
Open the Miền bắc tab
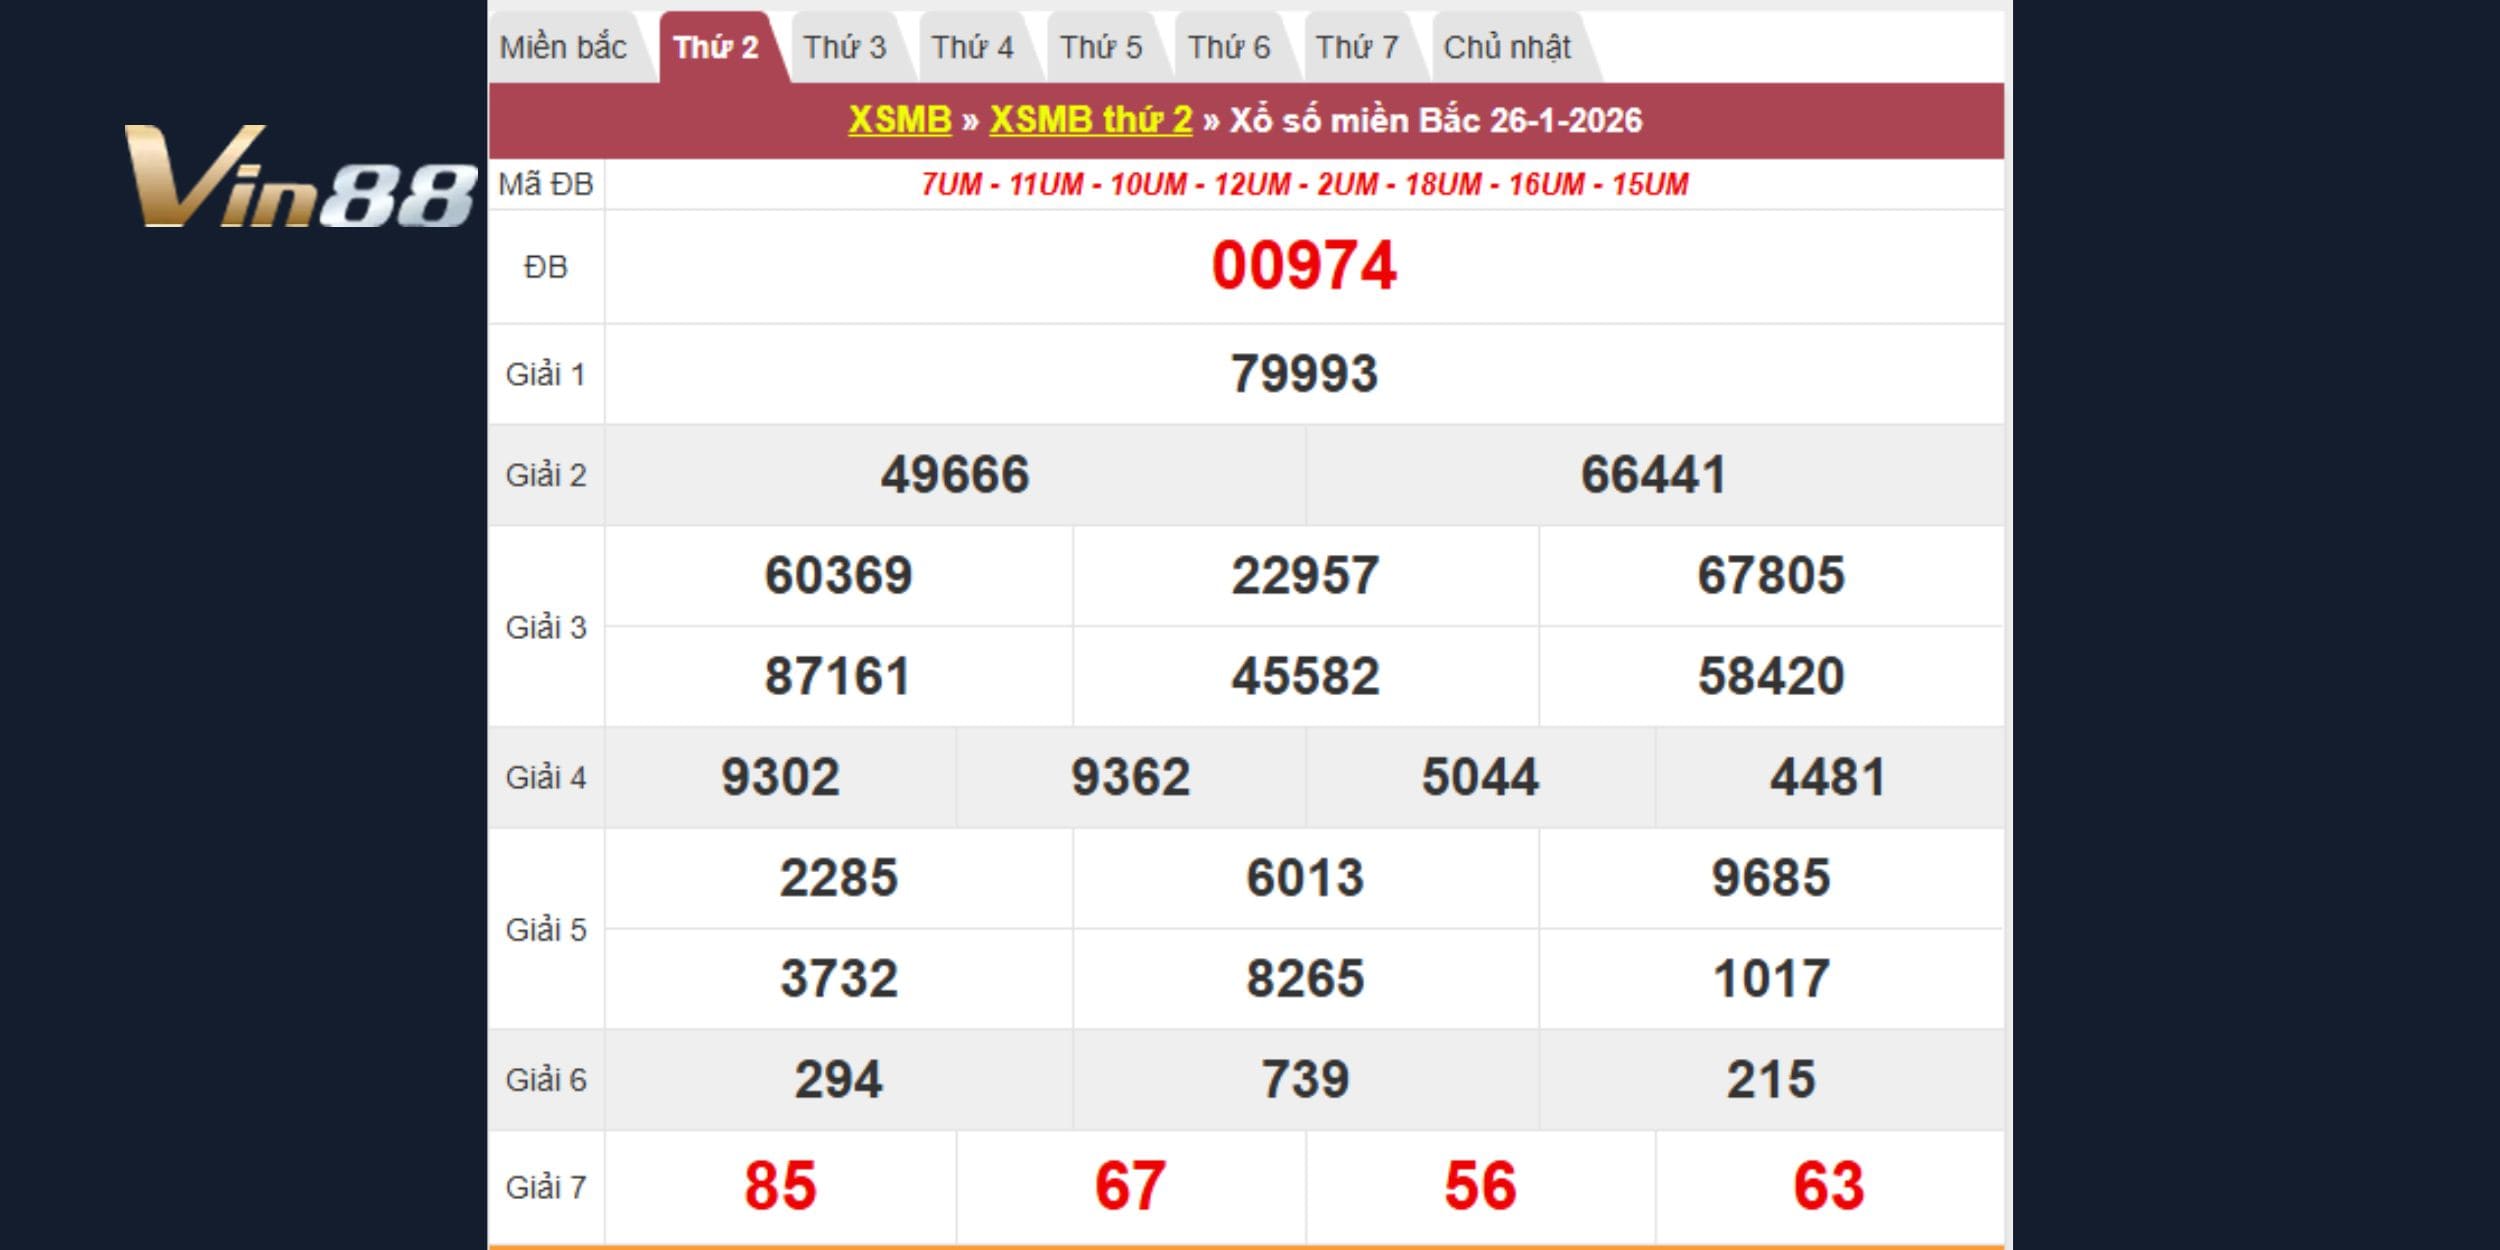tap(563, 47)
